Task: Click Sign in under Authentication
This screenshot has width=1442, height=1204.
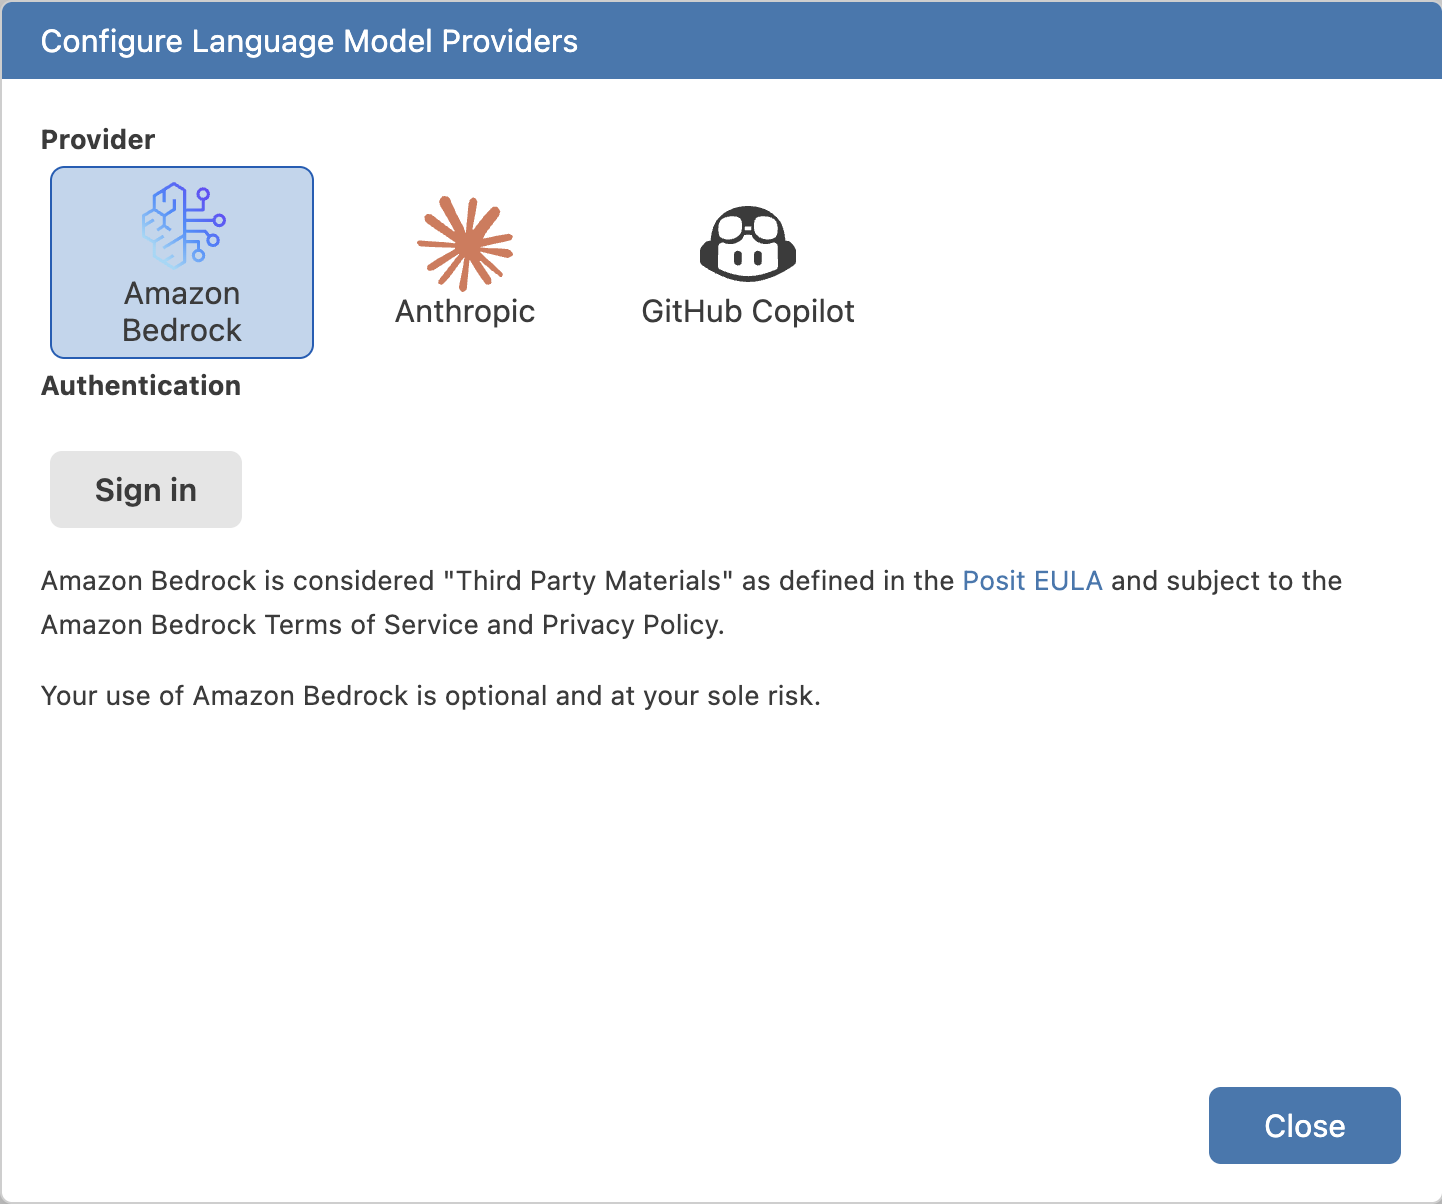Action: [x=145, y=489]
